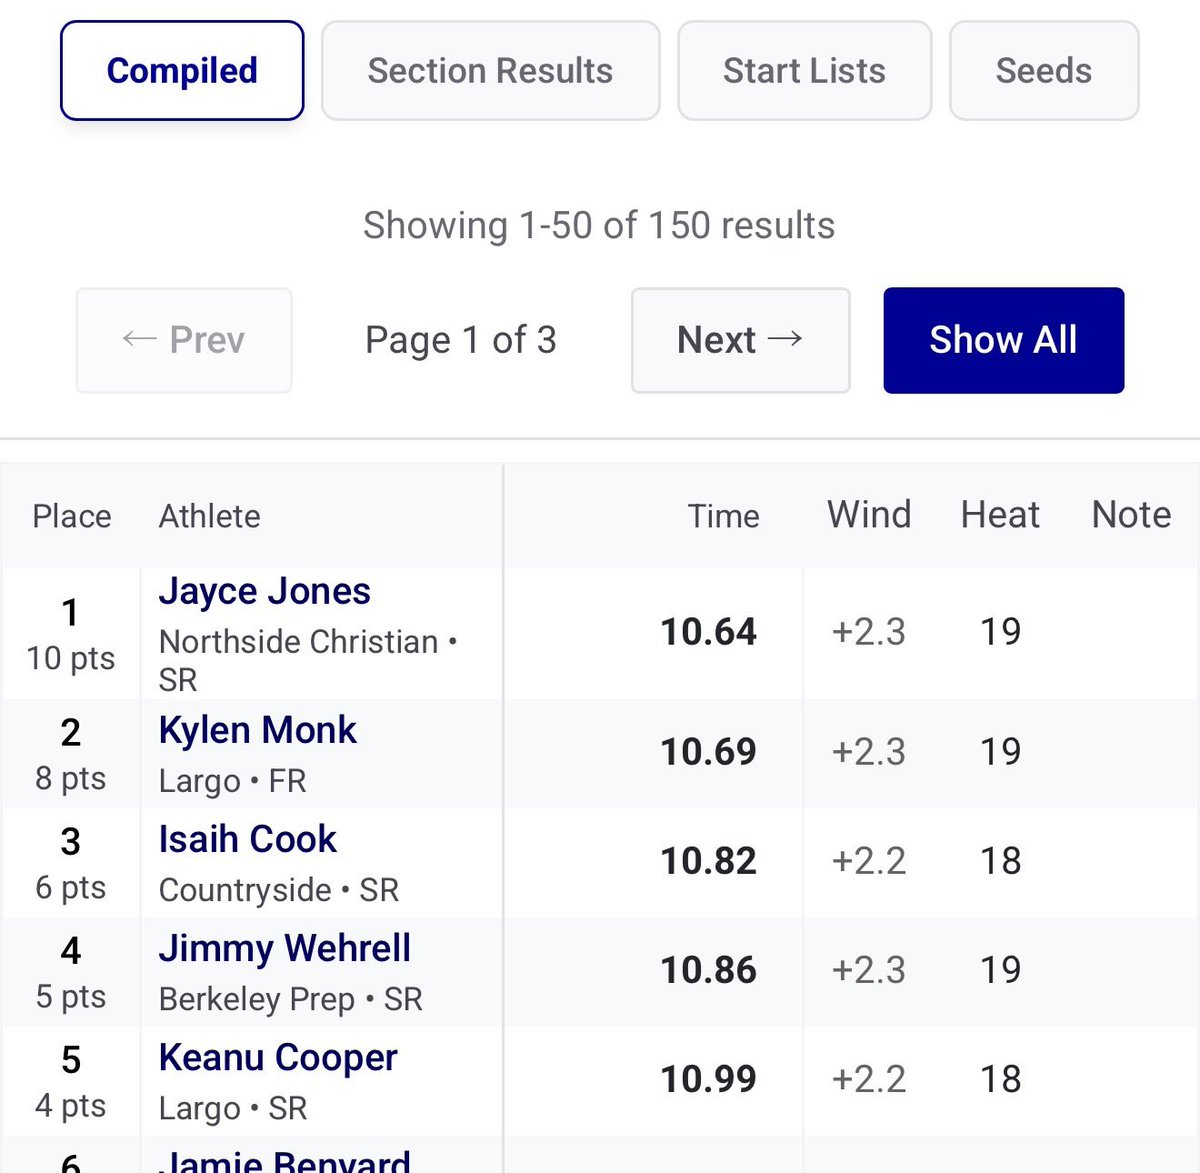1200x1173 pixels.
Task: Open the Start Lists tab
Action: 805,71
